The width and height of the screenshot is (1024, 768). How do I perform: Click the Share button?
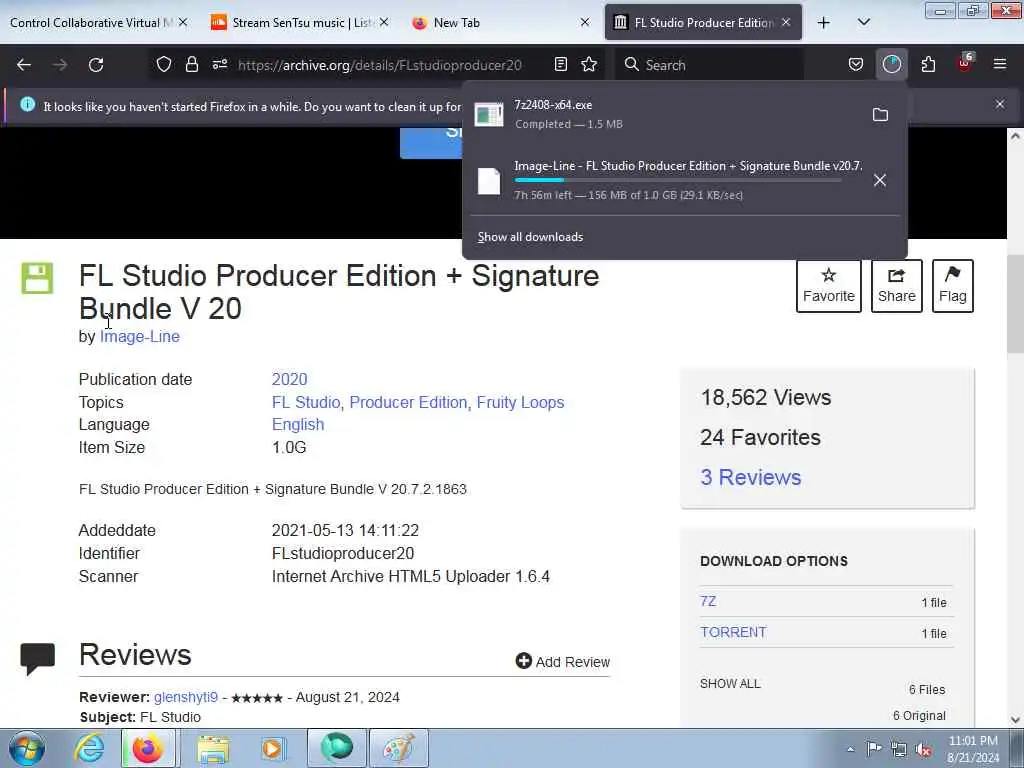[x=897, y=286]
